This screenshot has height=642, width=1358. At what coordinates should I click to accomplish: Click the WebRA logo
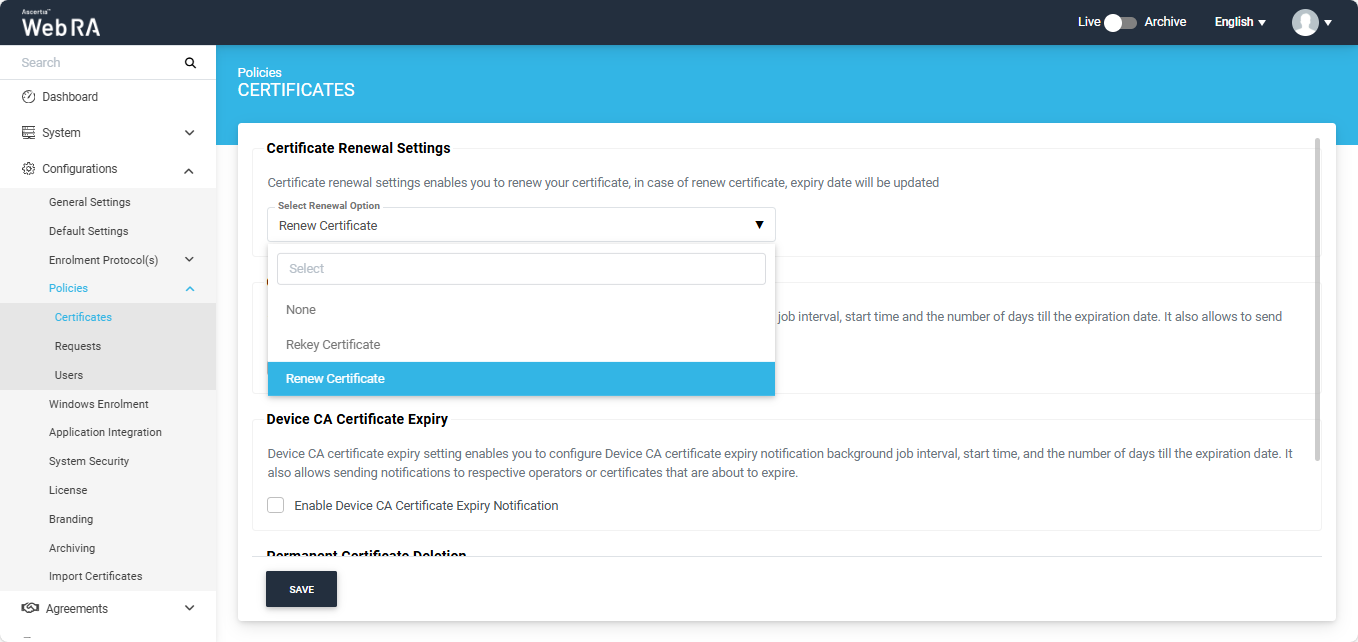61,24
